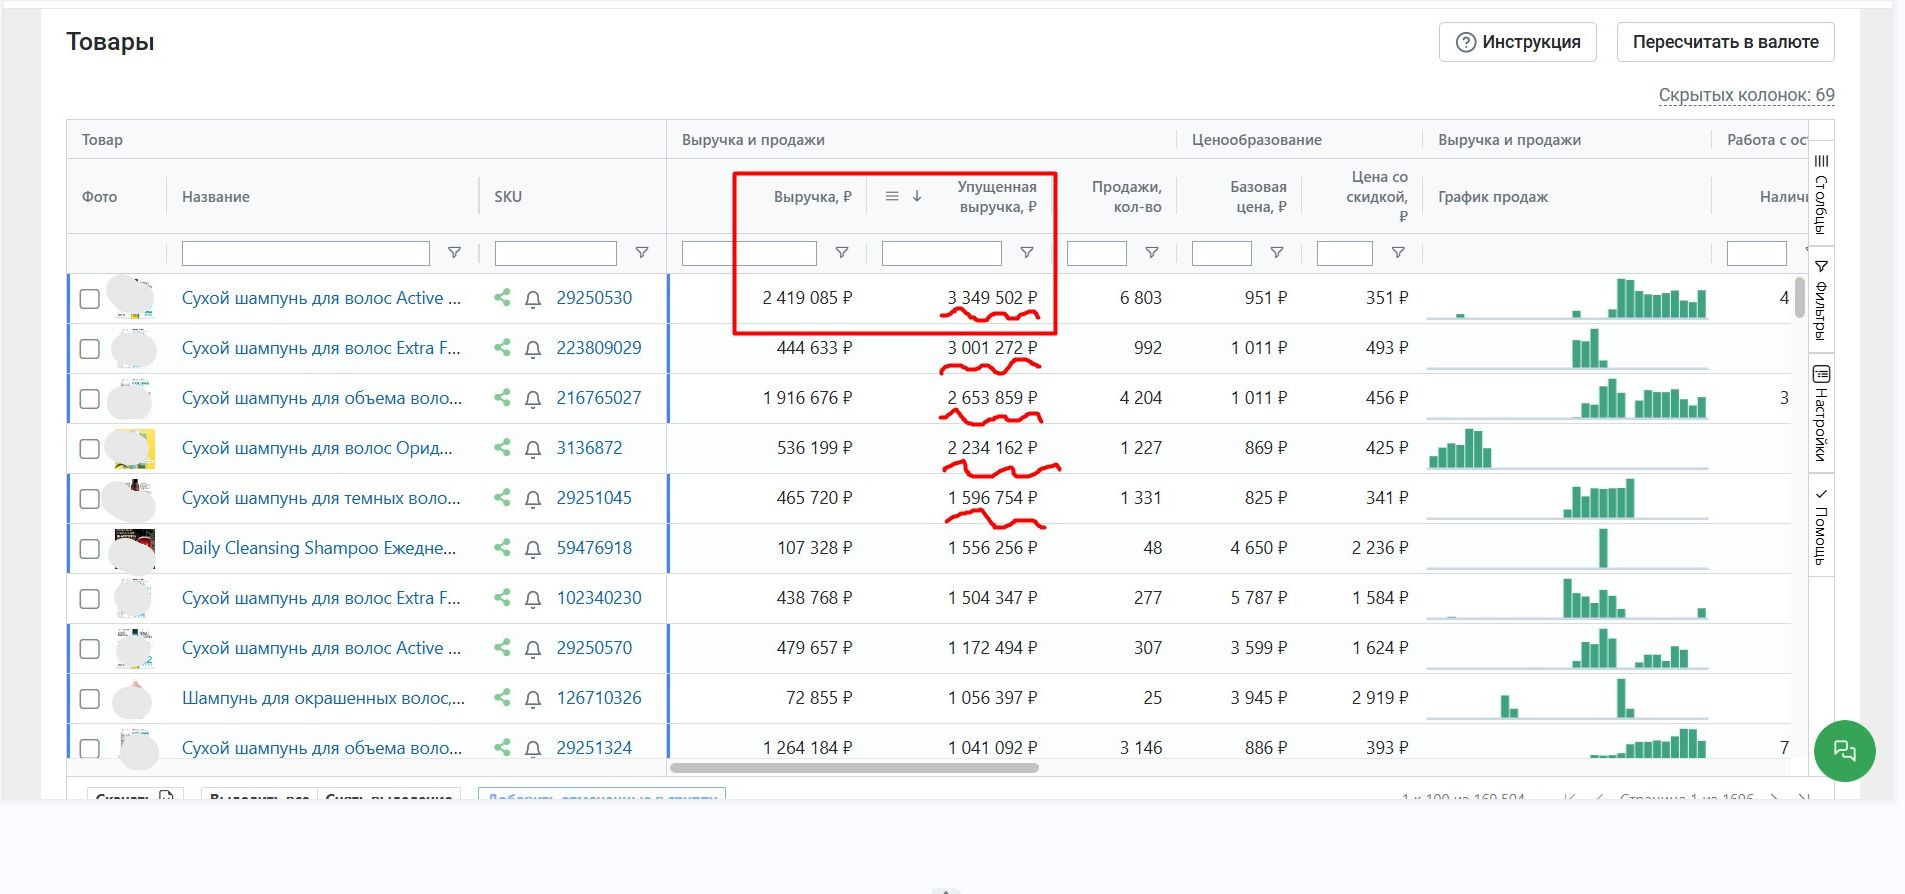
Task: Click the share icon for SKU 29250530
Action: [502, 298]
